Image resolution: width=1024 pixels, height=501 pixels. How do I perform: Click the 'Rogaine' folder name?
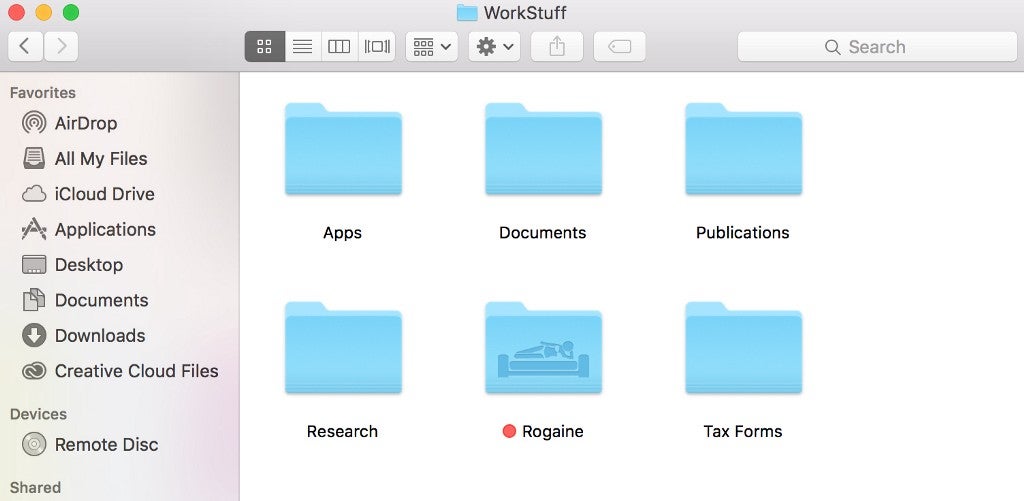tap(552, 432)
